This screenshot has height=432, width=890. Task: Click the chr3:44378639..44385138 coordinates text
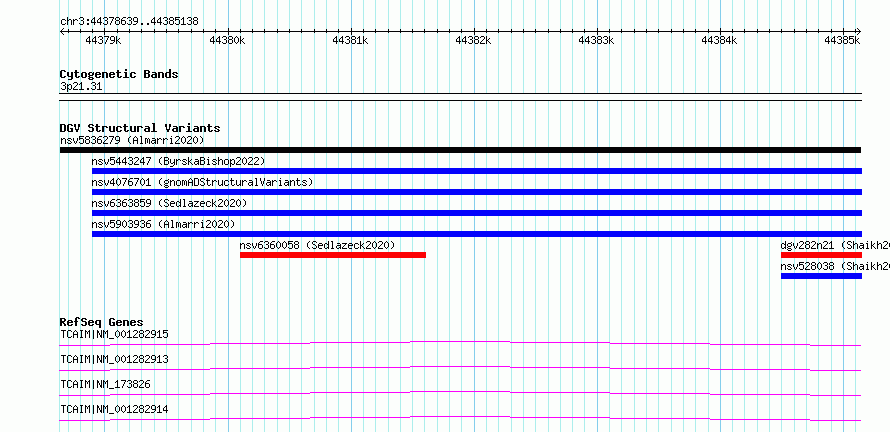point(129,22)
